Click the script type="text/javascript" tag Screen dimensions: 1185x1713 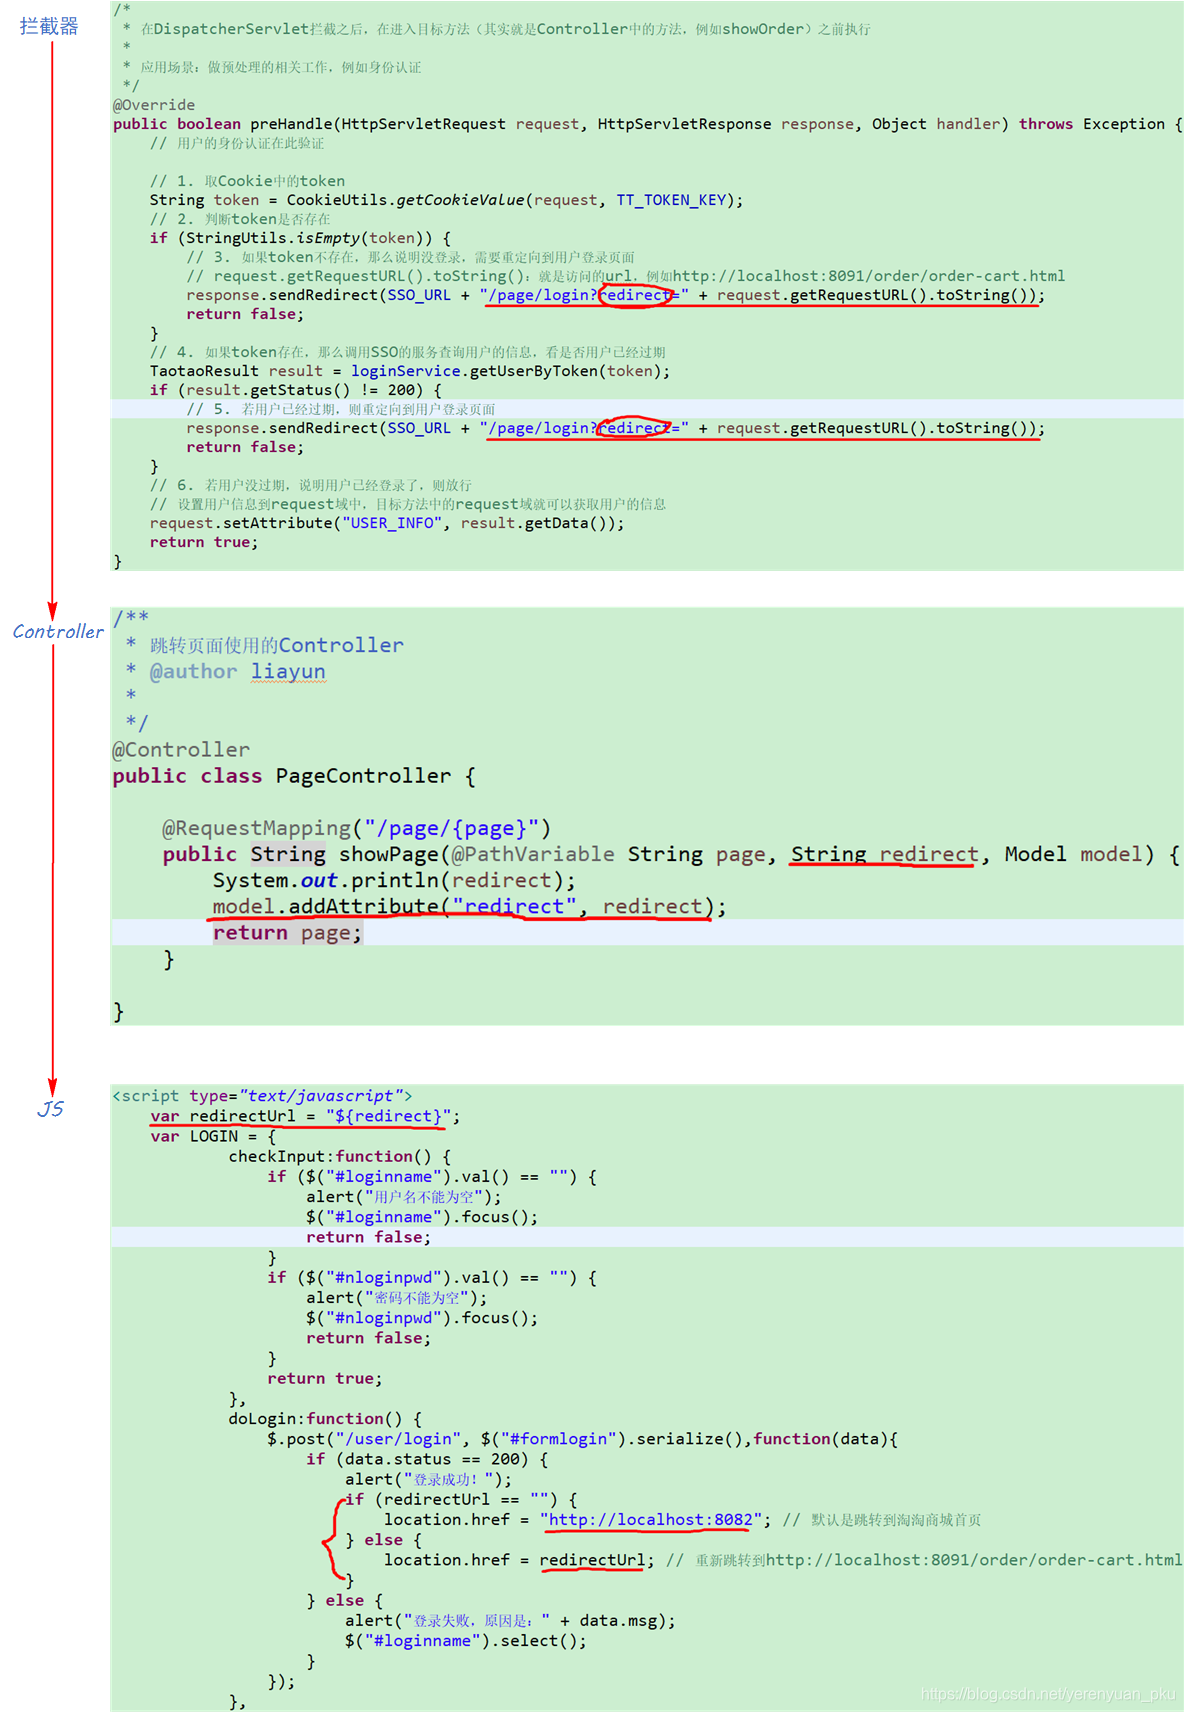[262, 1096]
